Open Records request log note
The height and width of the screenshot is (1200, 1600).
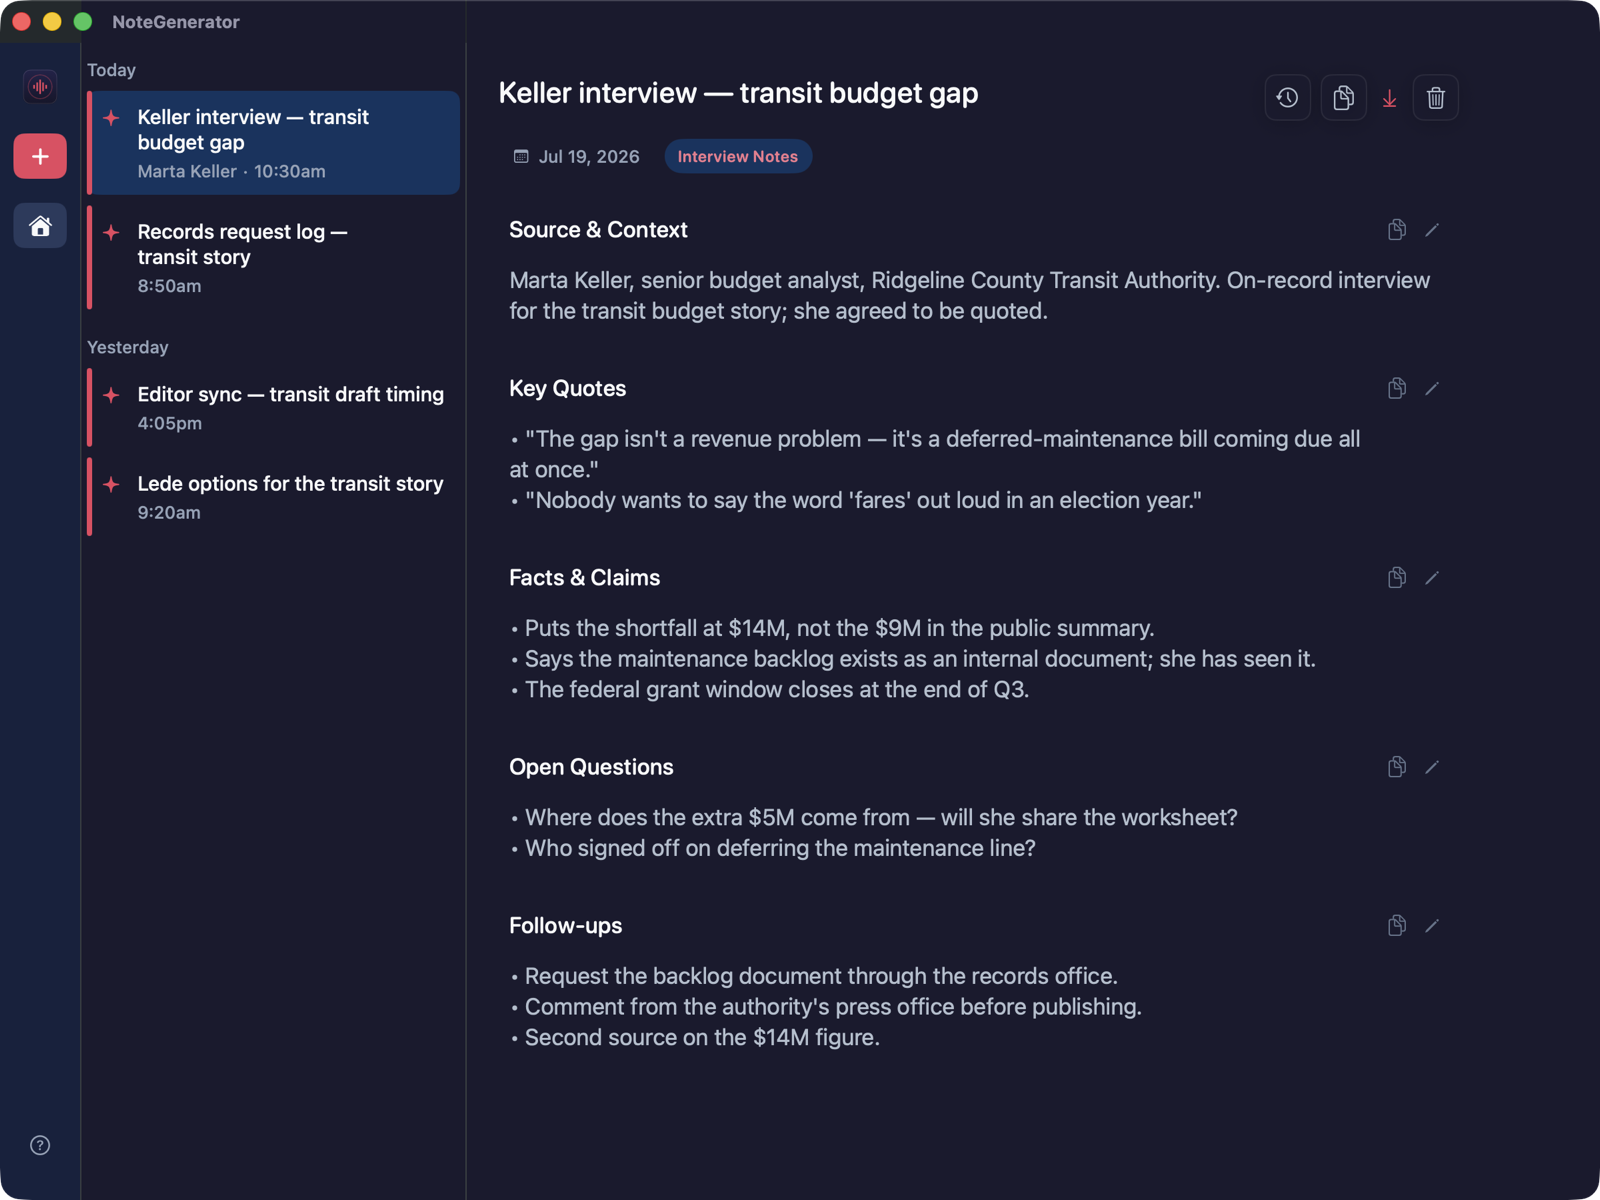point(273,258)
